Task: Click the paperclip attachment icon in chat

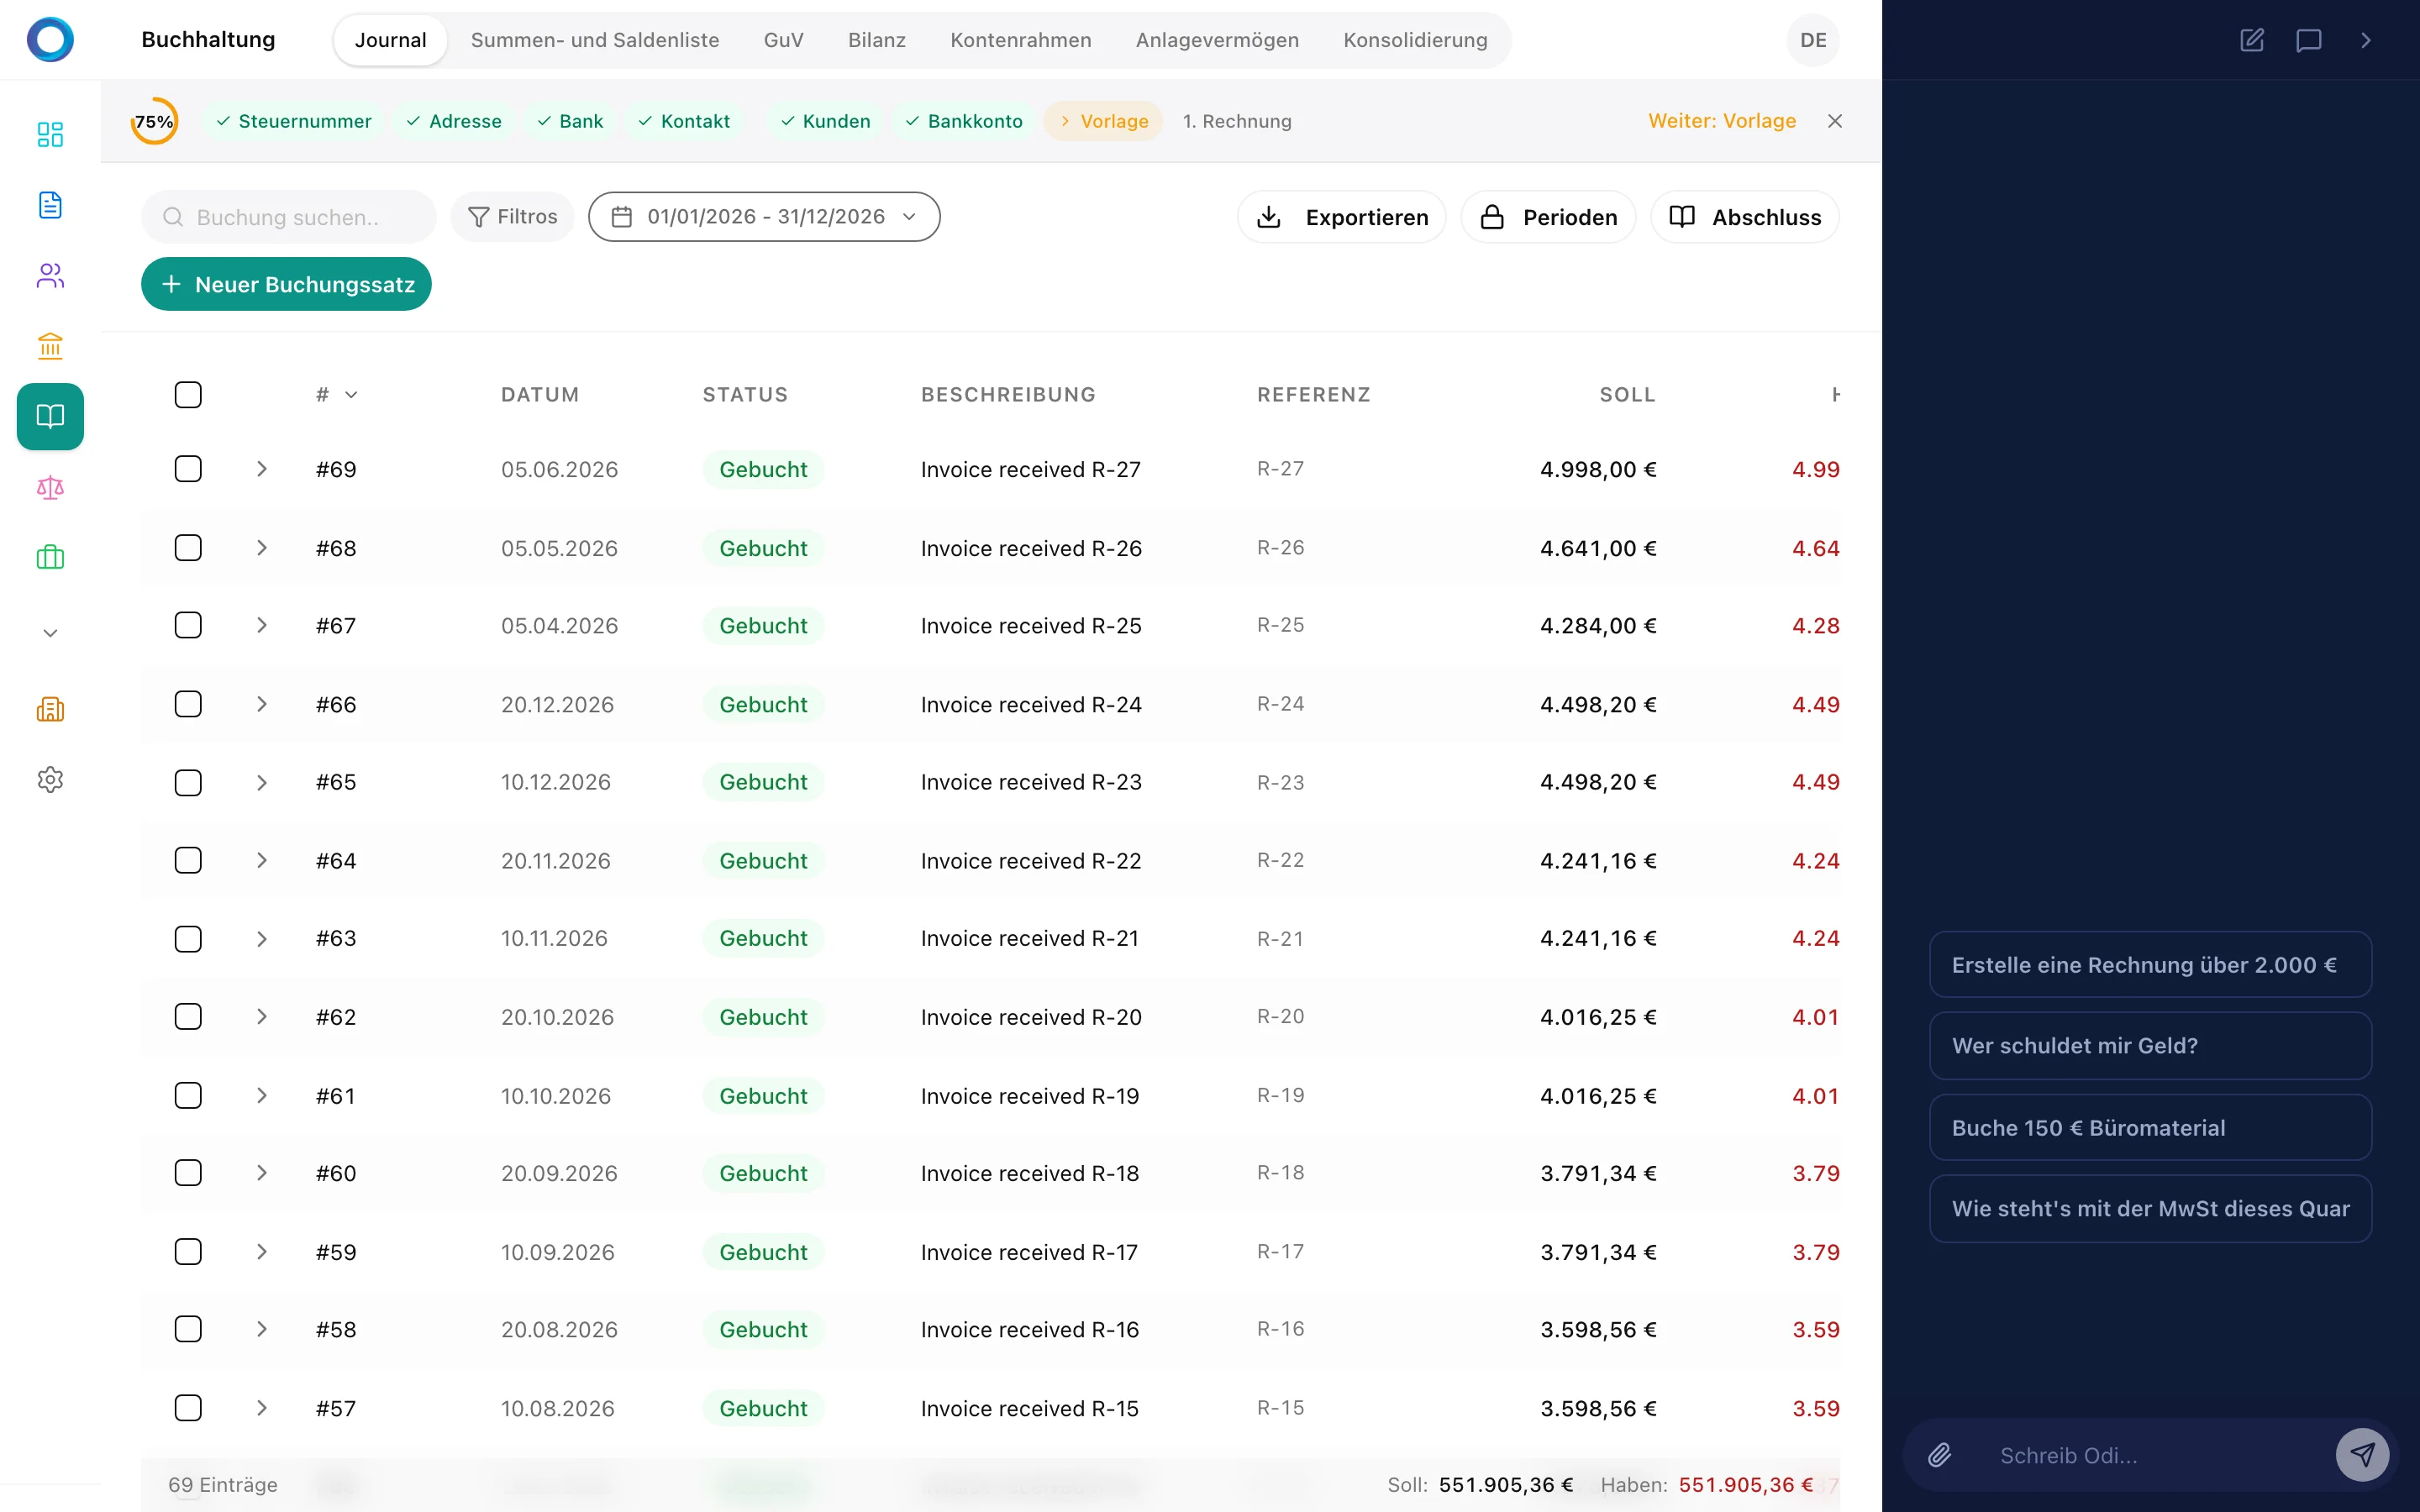Action: pos(1939,1455)
